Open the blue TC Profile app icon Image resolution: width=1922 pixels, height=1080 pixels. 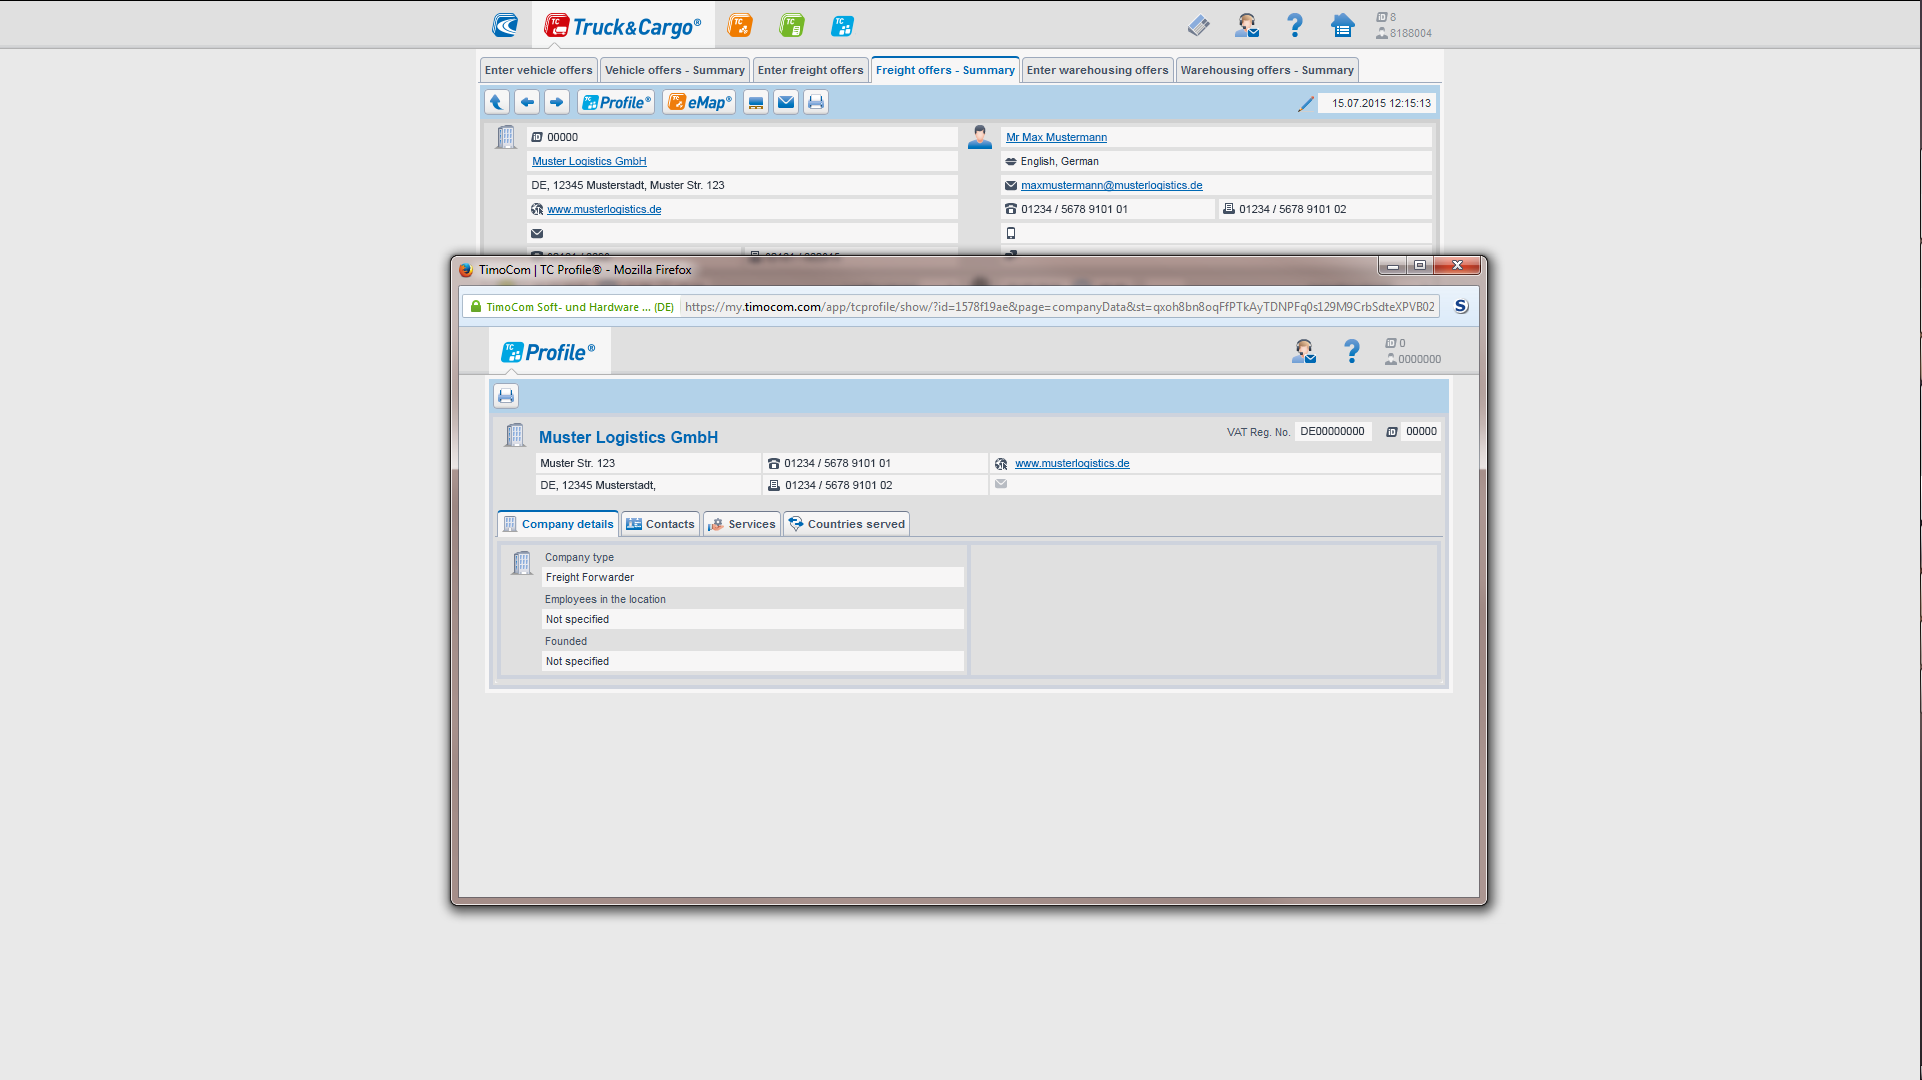coord(842,26)
